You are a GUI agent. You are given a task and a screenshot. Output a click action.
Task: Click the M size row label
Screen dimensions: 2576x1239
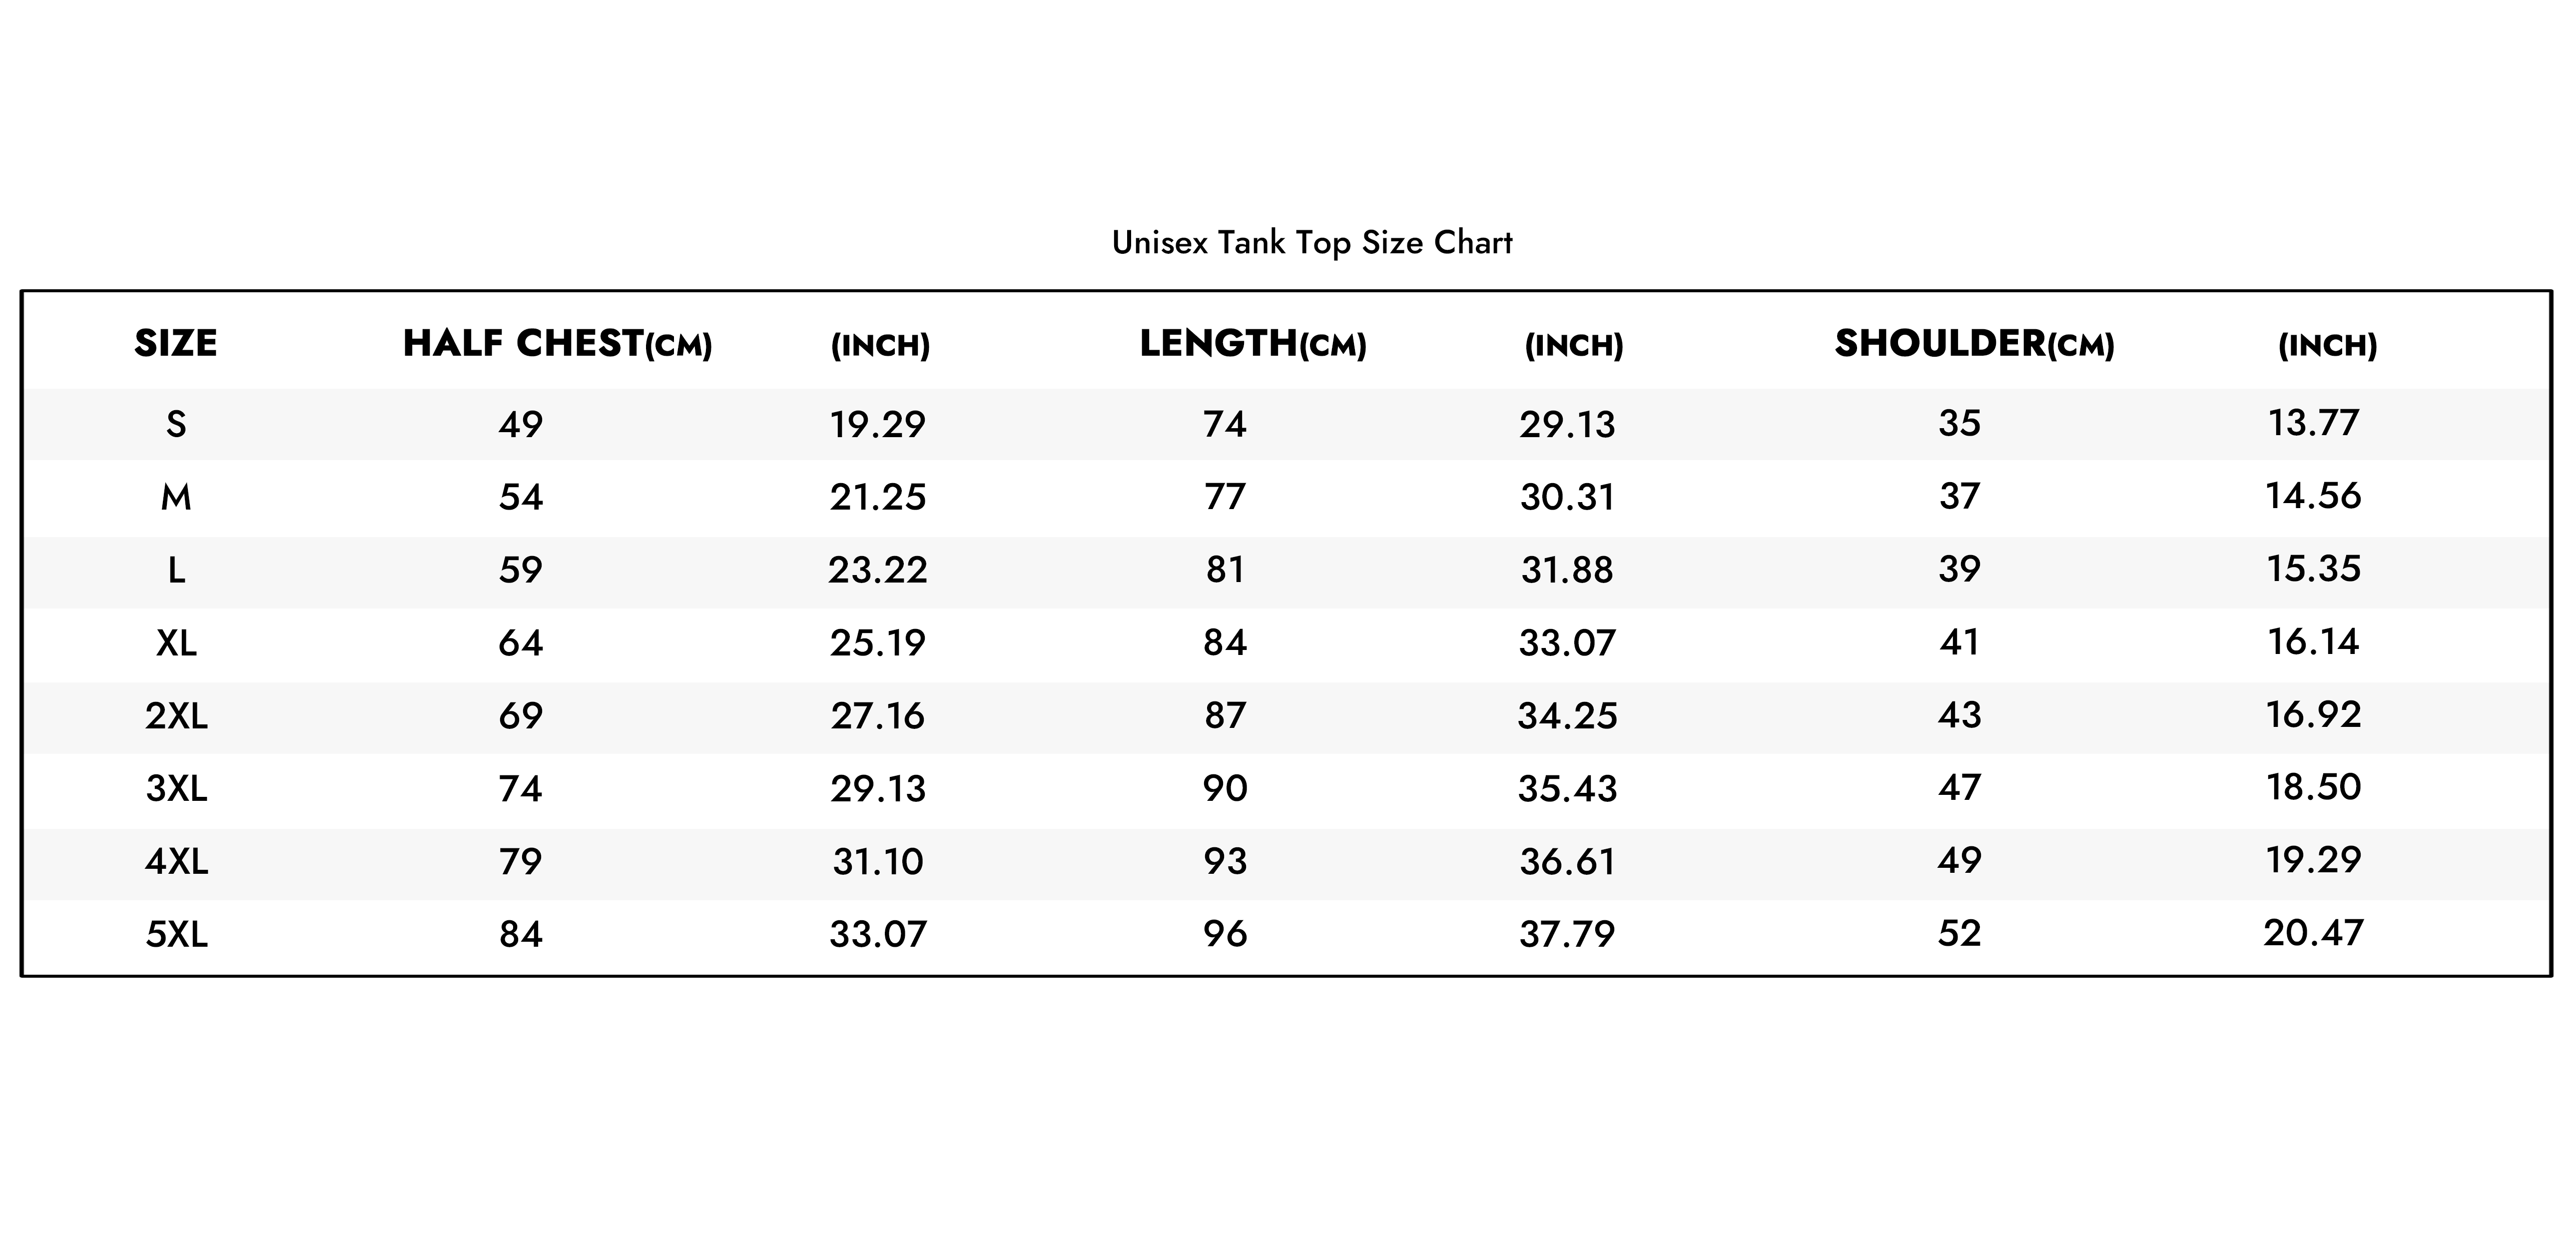[176, 497]
